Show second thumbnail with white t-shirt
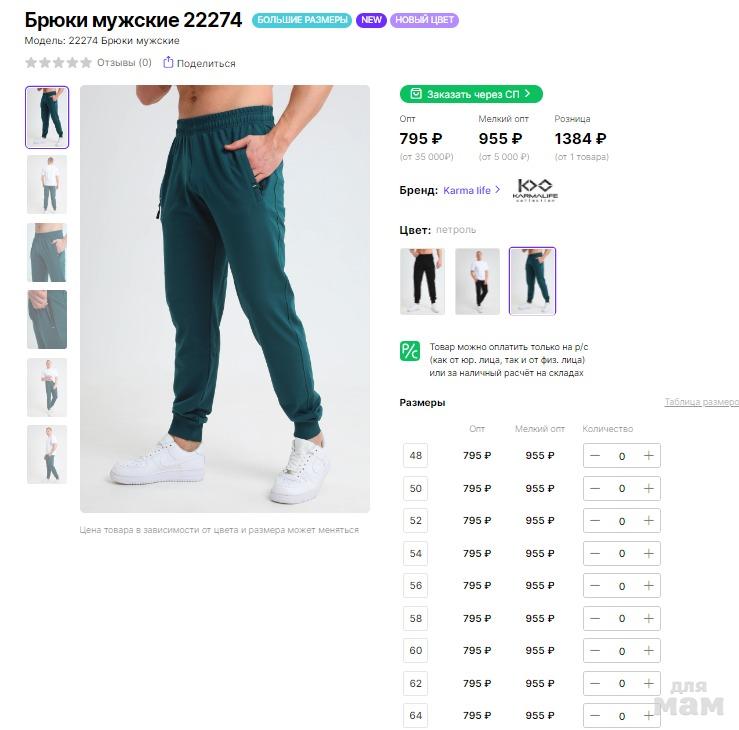The height and width of the screenshot is (730, 739). tap(47, 185)
